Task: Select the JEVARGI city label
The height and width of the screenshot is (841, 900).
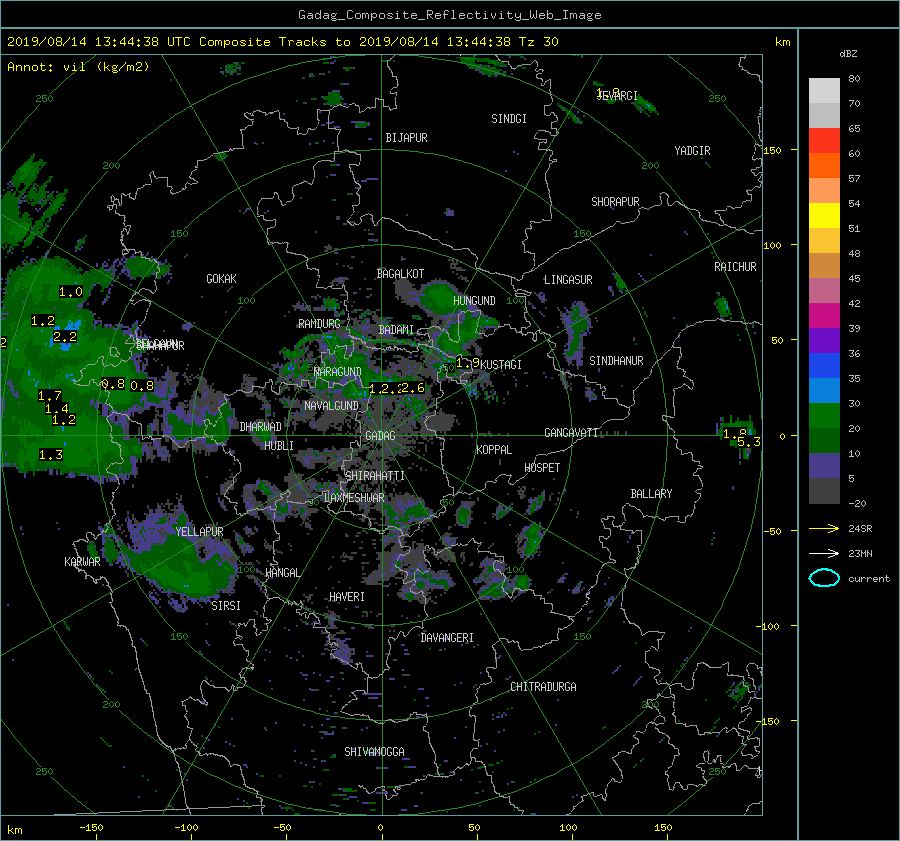Action: point(618,96)
